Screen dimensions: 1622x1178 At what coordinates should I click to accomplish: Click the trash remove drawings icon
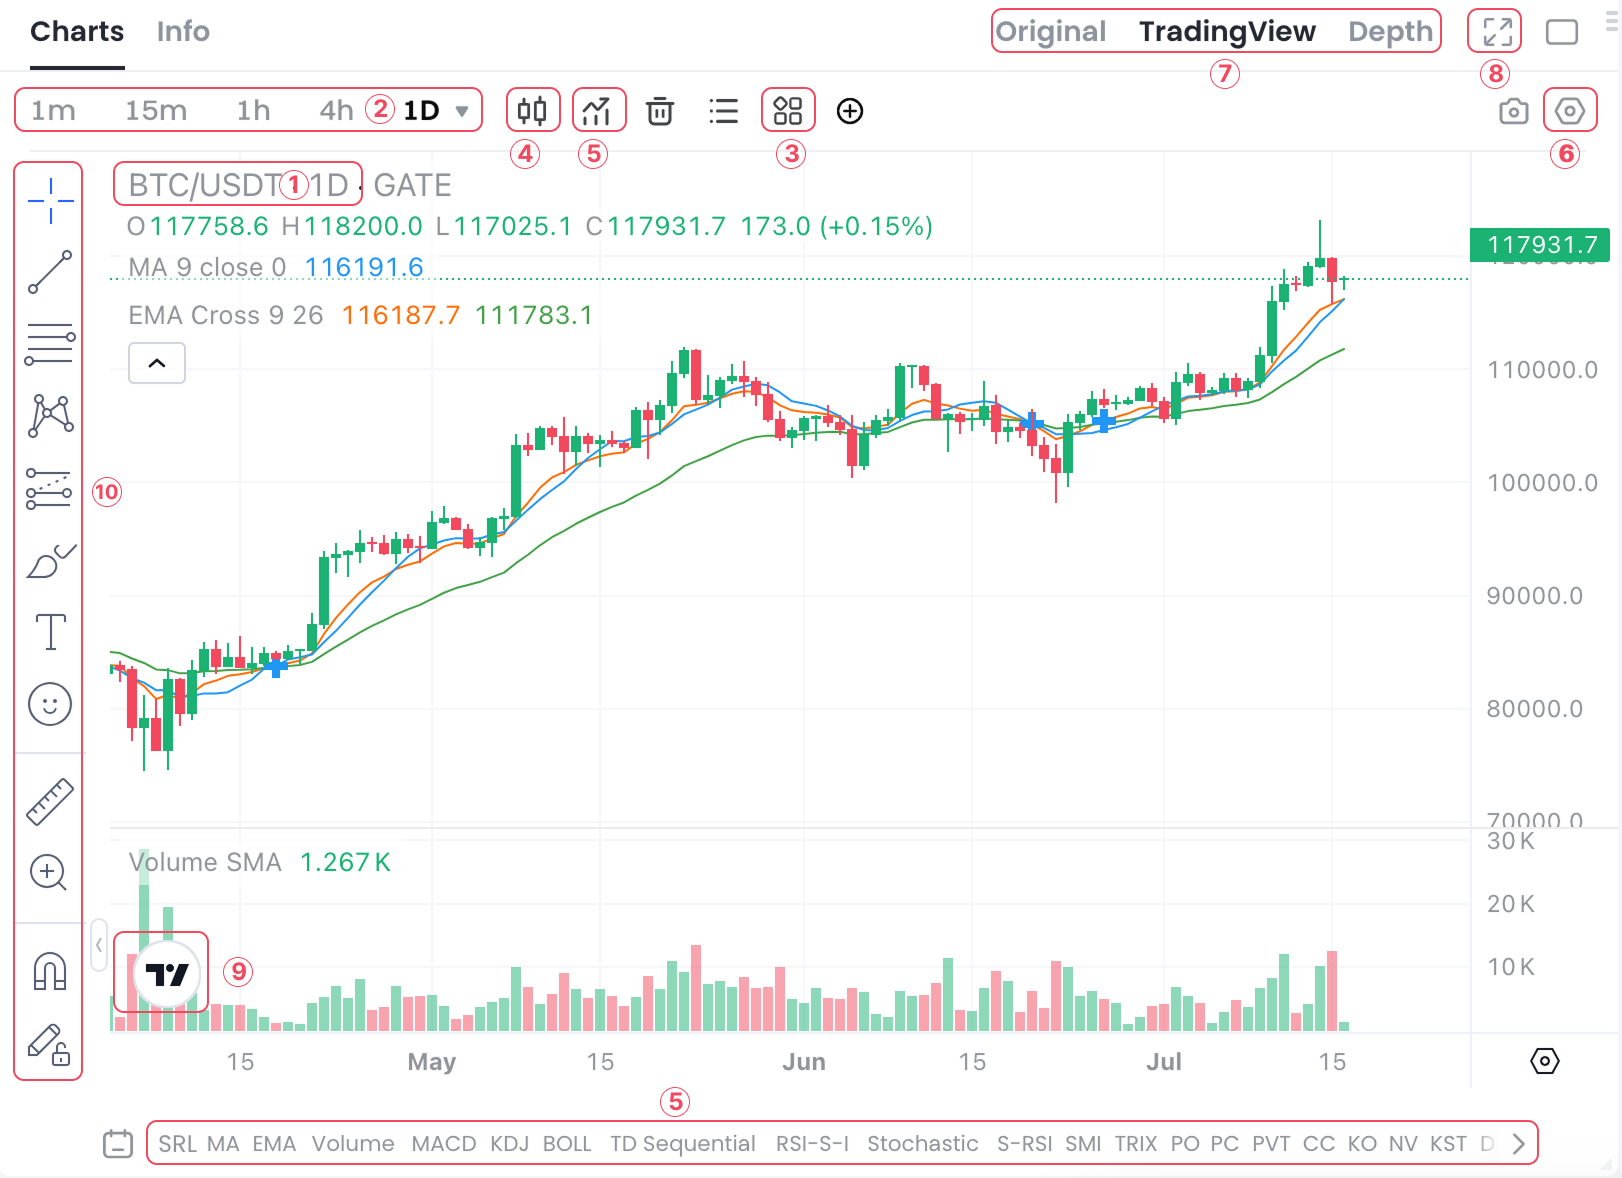click(660, 111)
